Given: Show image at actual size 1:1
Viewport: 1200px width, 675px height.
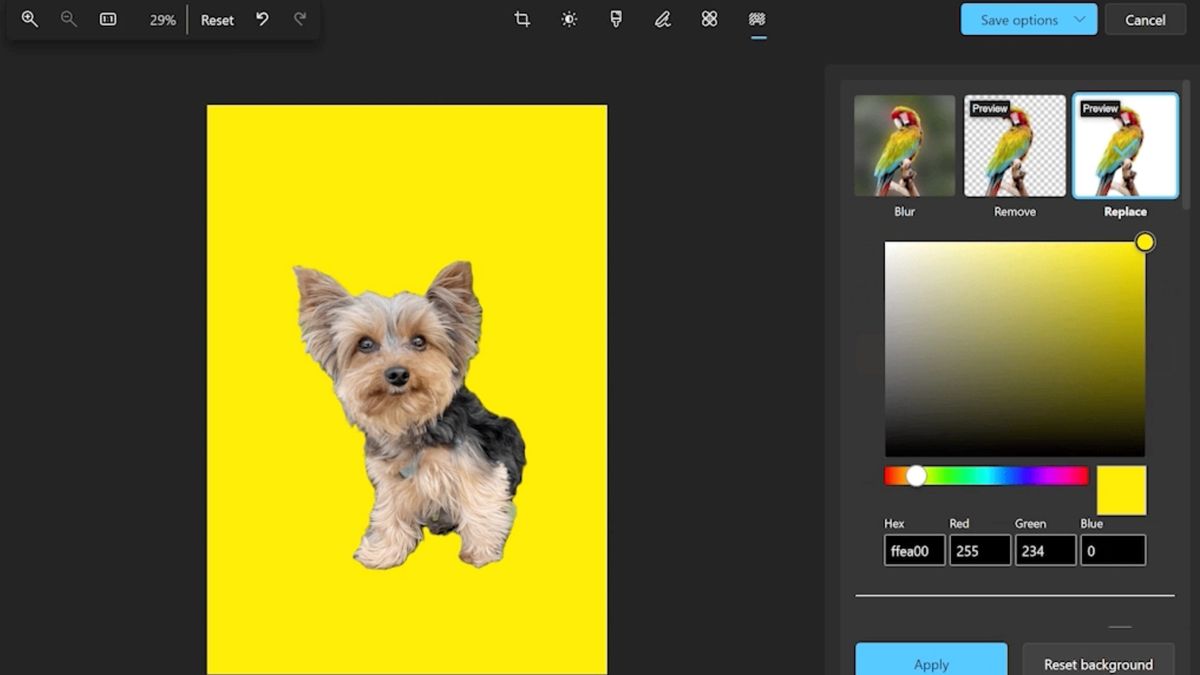Looking at the screenshot, I should [108, 19].
